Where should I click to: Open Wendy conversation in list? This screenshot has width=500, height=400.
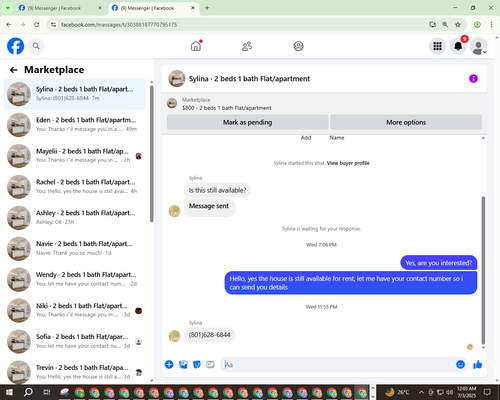(74, 279)
